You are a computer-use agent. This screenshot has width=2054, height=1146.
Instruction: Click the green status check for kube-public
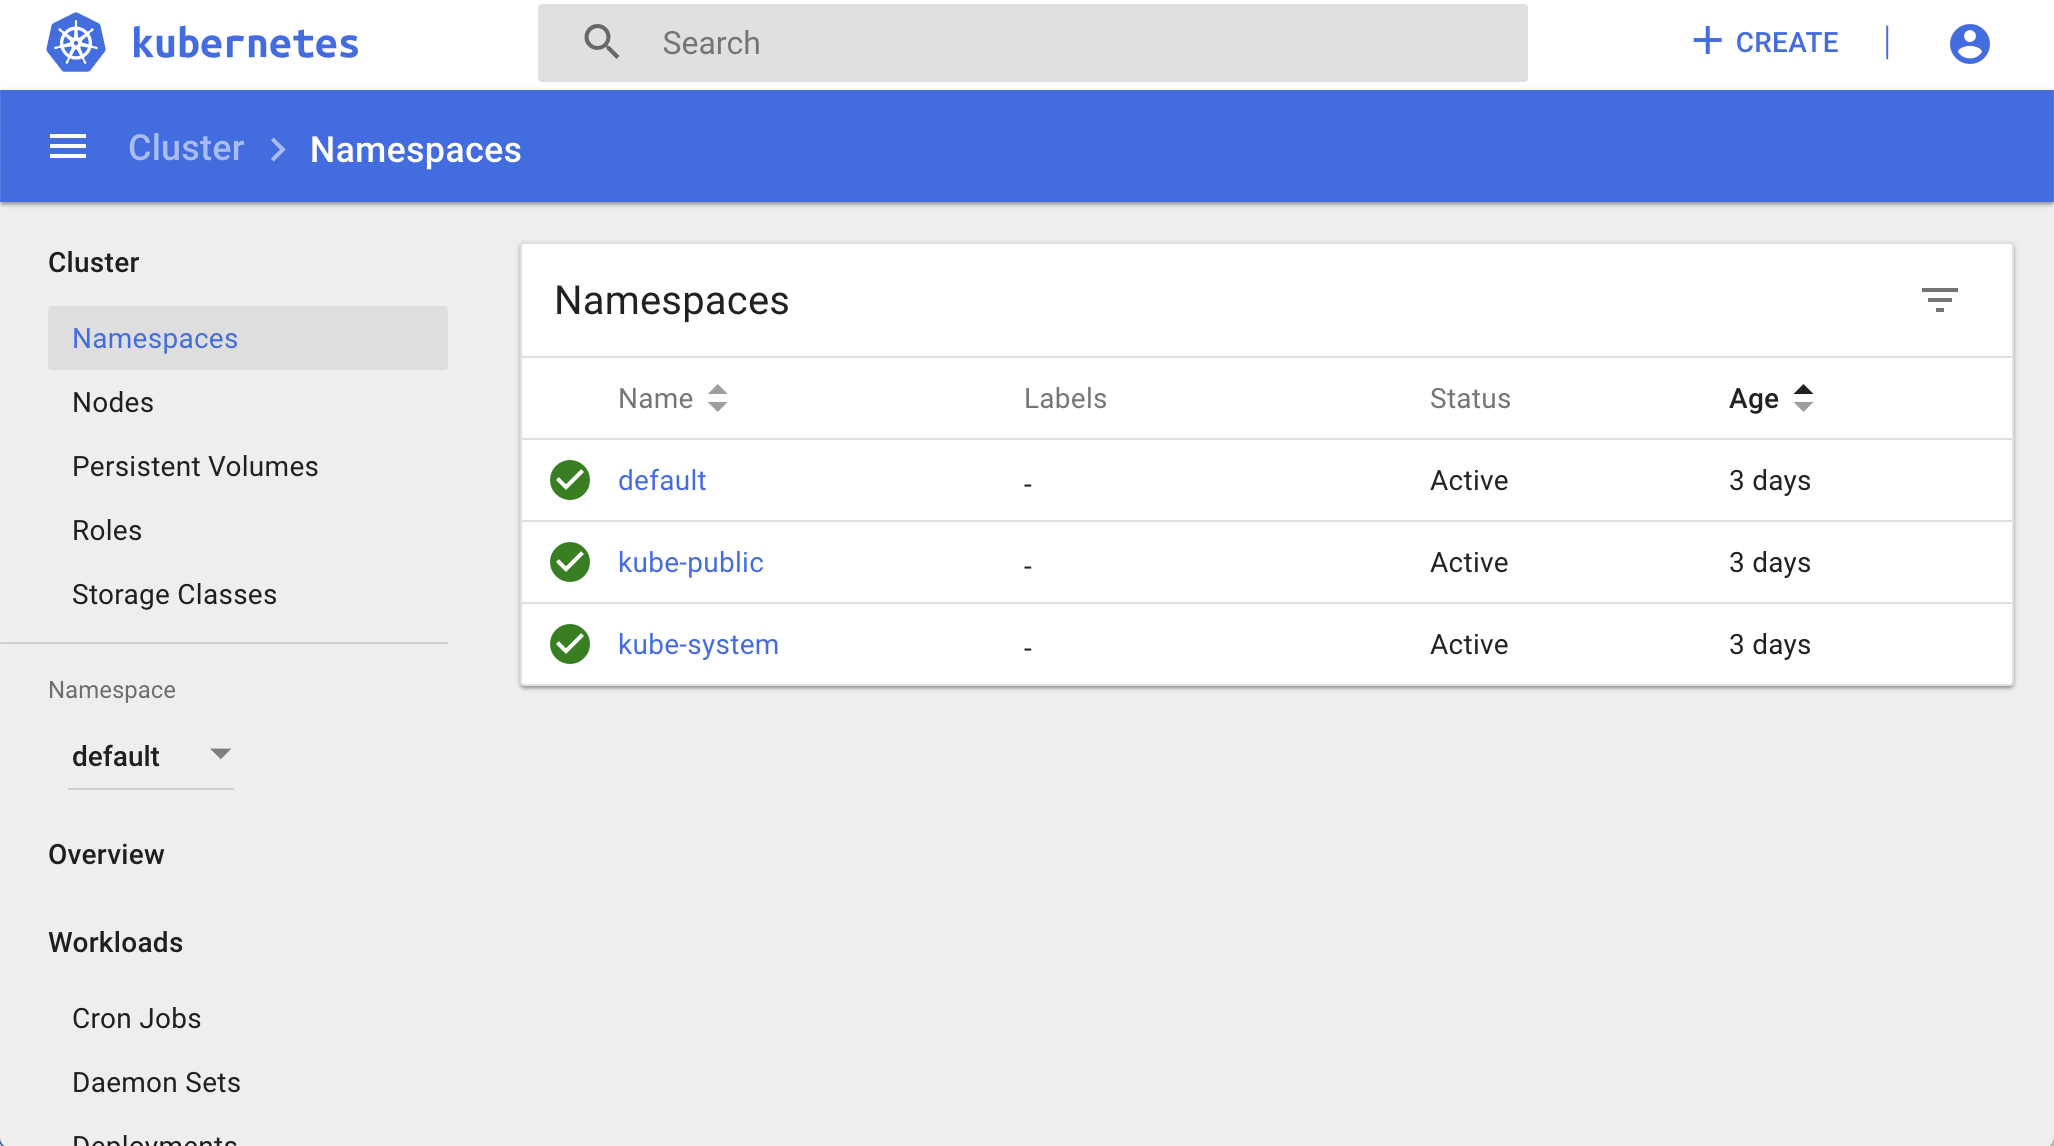[570, 562]
